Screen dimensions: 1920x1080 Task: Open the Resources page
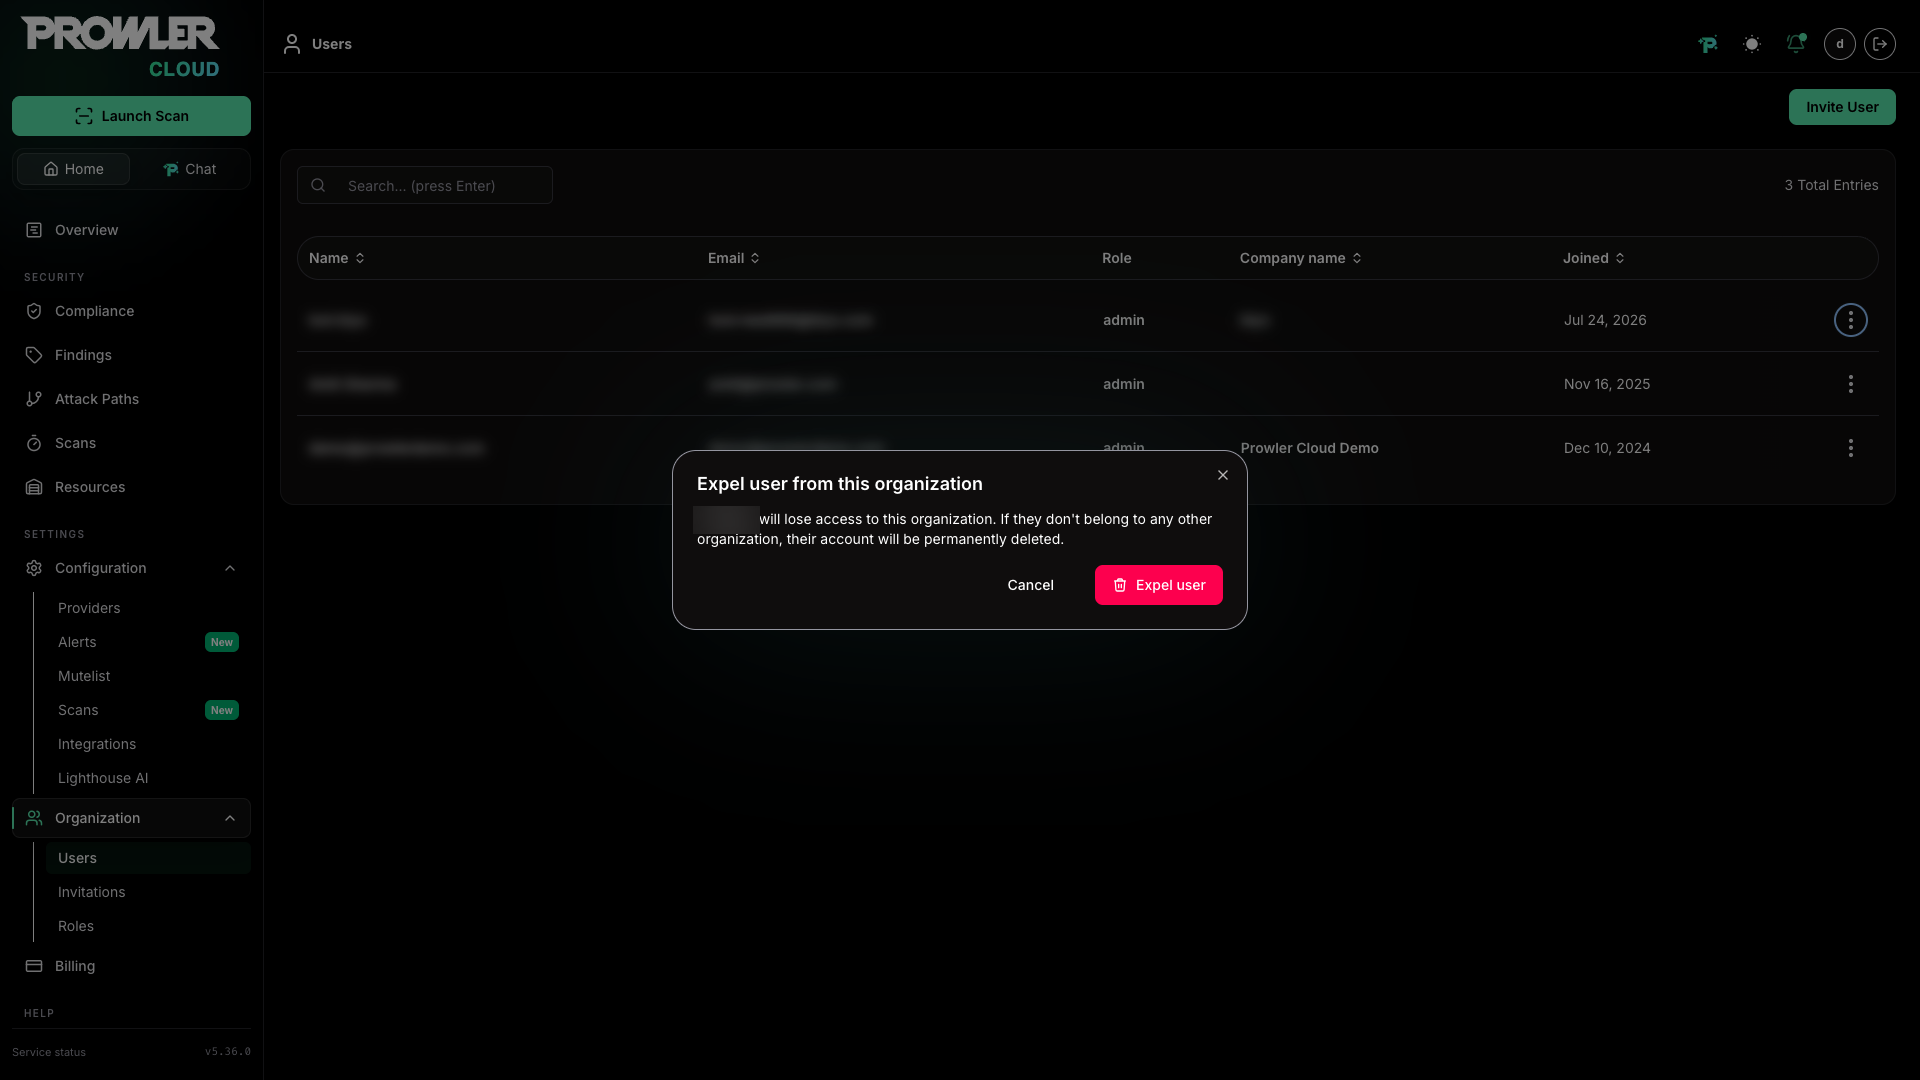131,487
